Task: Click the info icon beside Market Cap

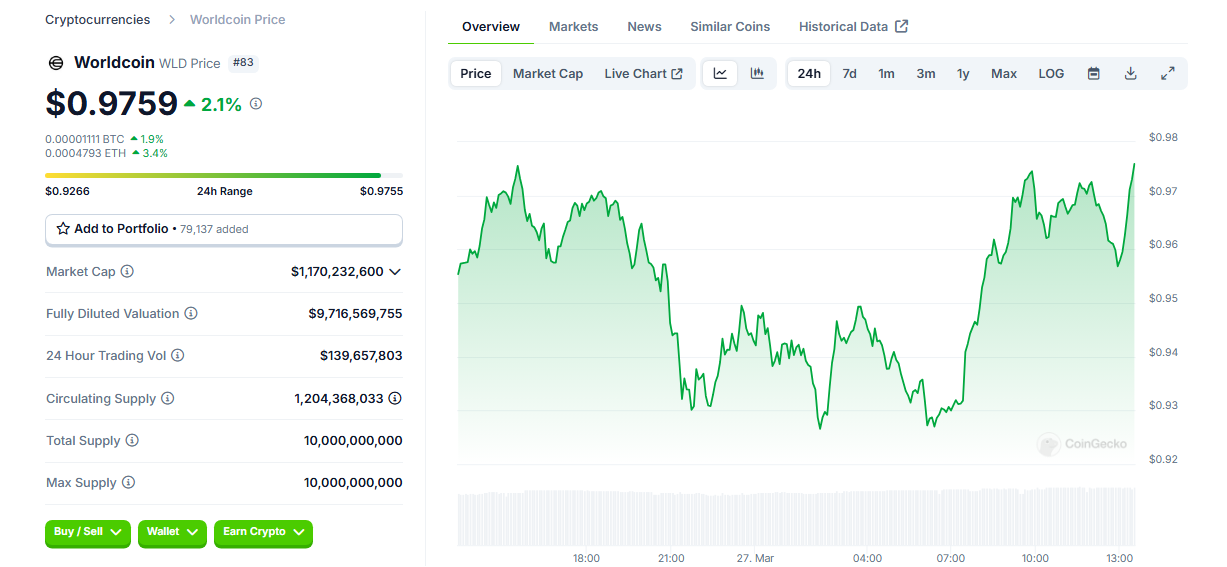Action: click(127, 271)
